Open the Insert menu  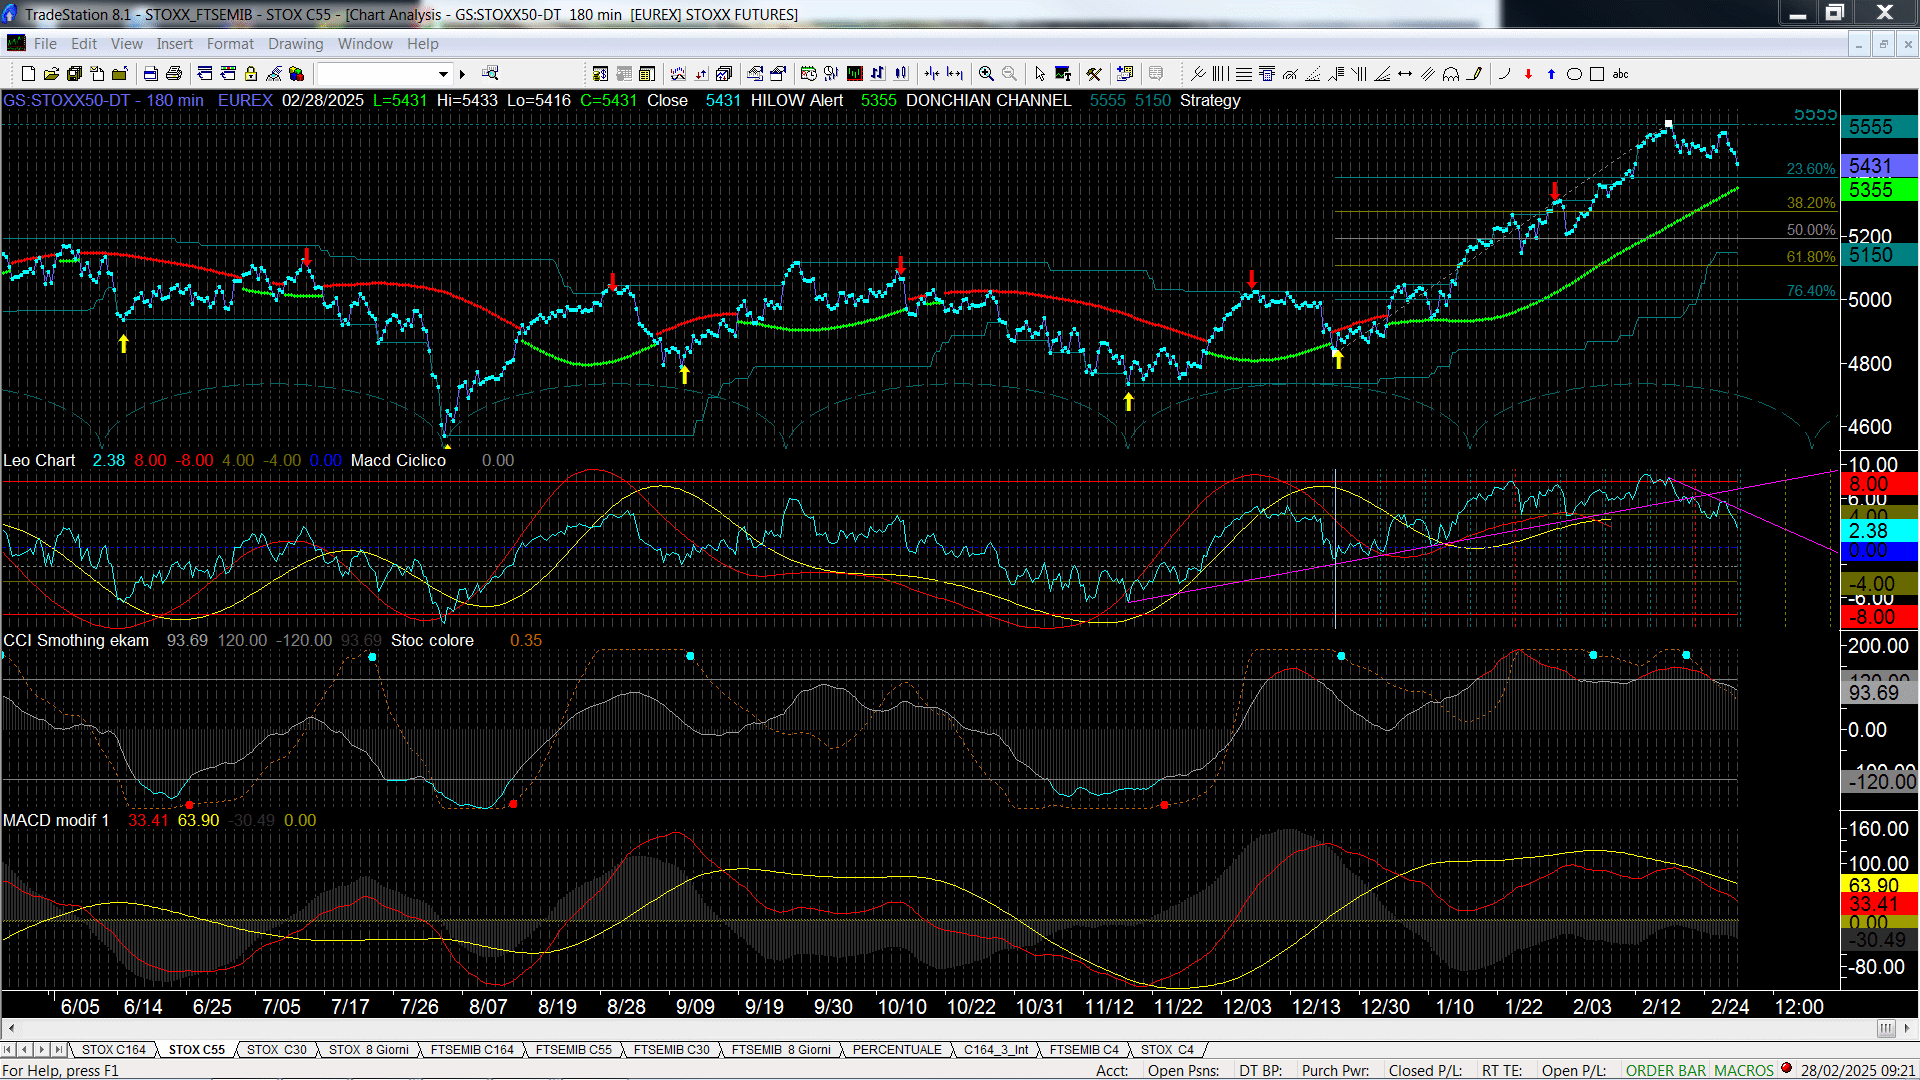[x=174, y=44]
